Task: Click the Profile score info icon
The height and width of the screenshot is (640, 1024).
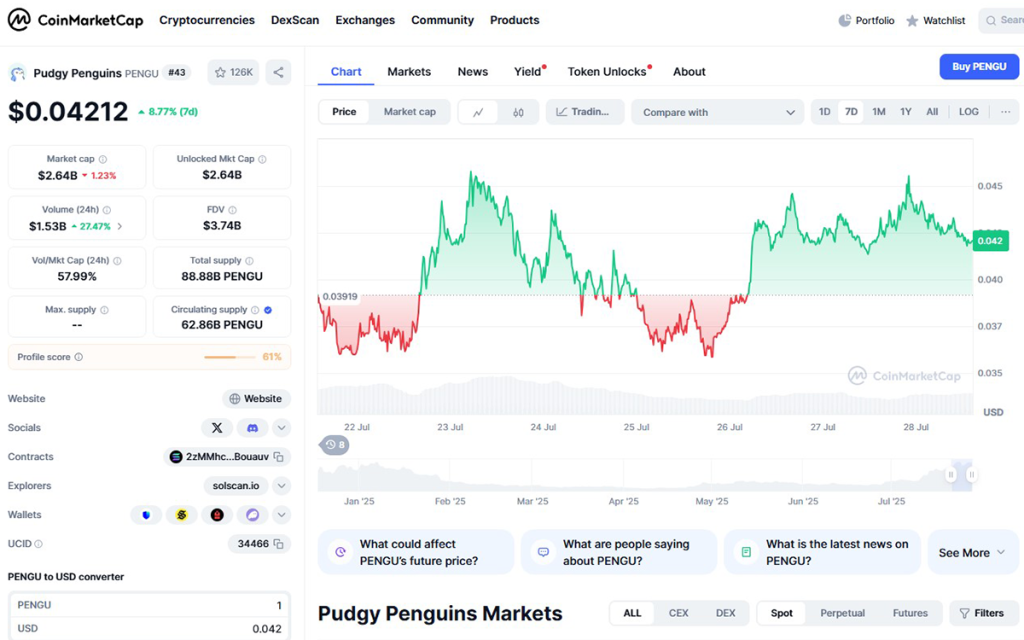Action: point(78,357)
